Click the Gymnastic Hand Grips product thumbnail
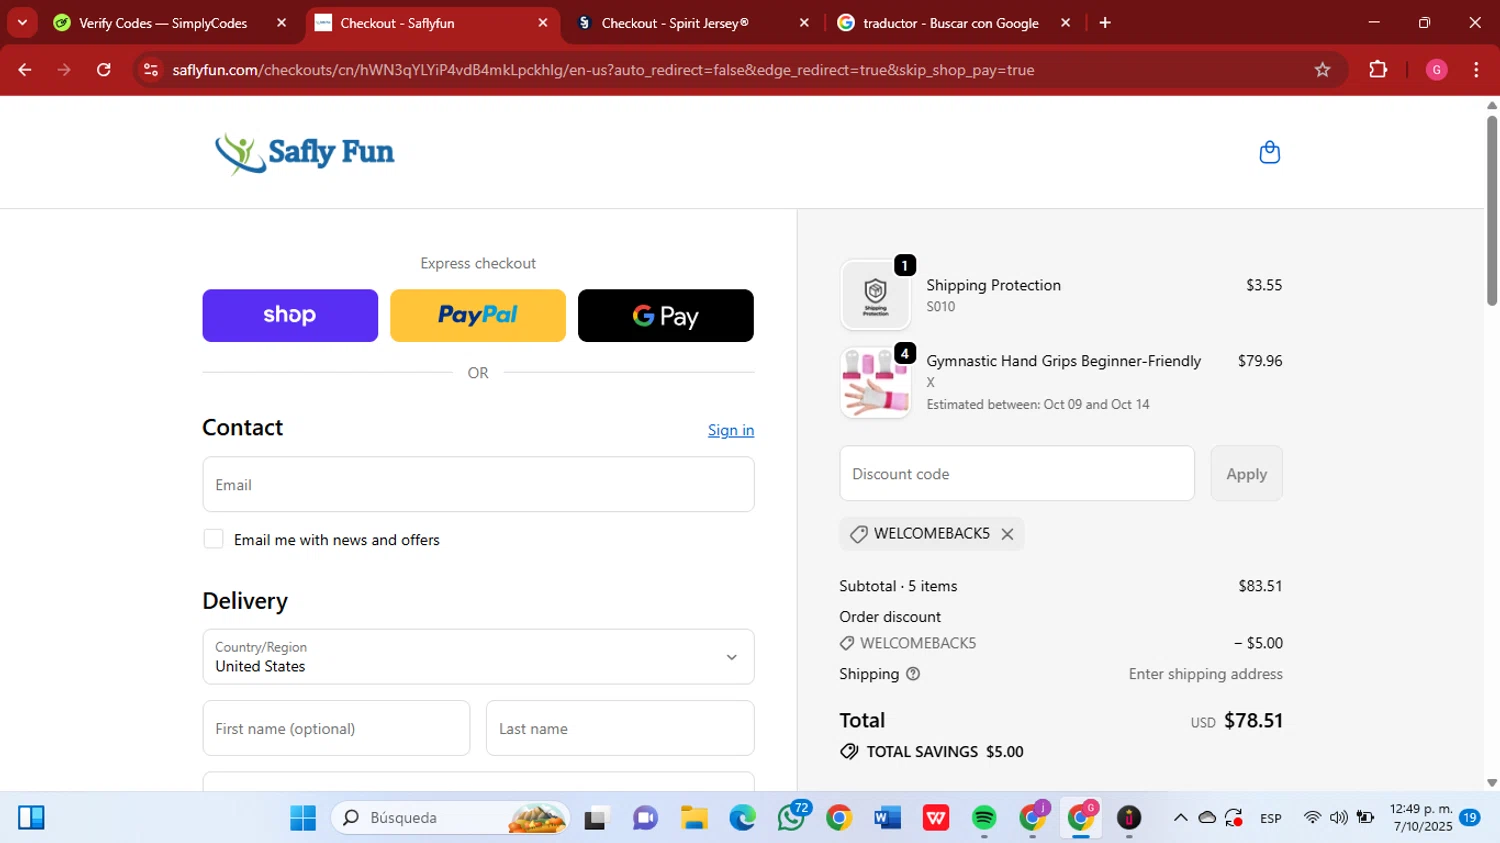Image resolution: width=1500 pixels, height=843 pixels. tap(876, 383)
